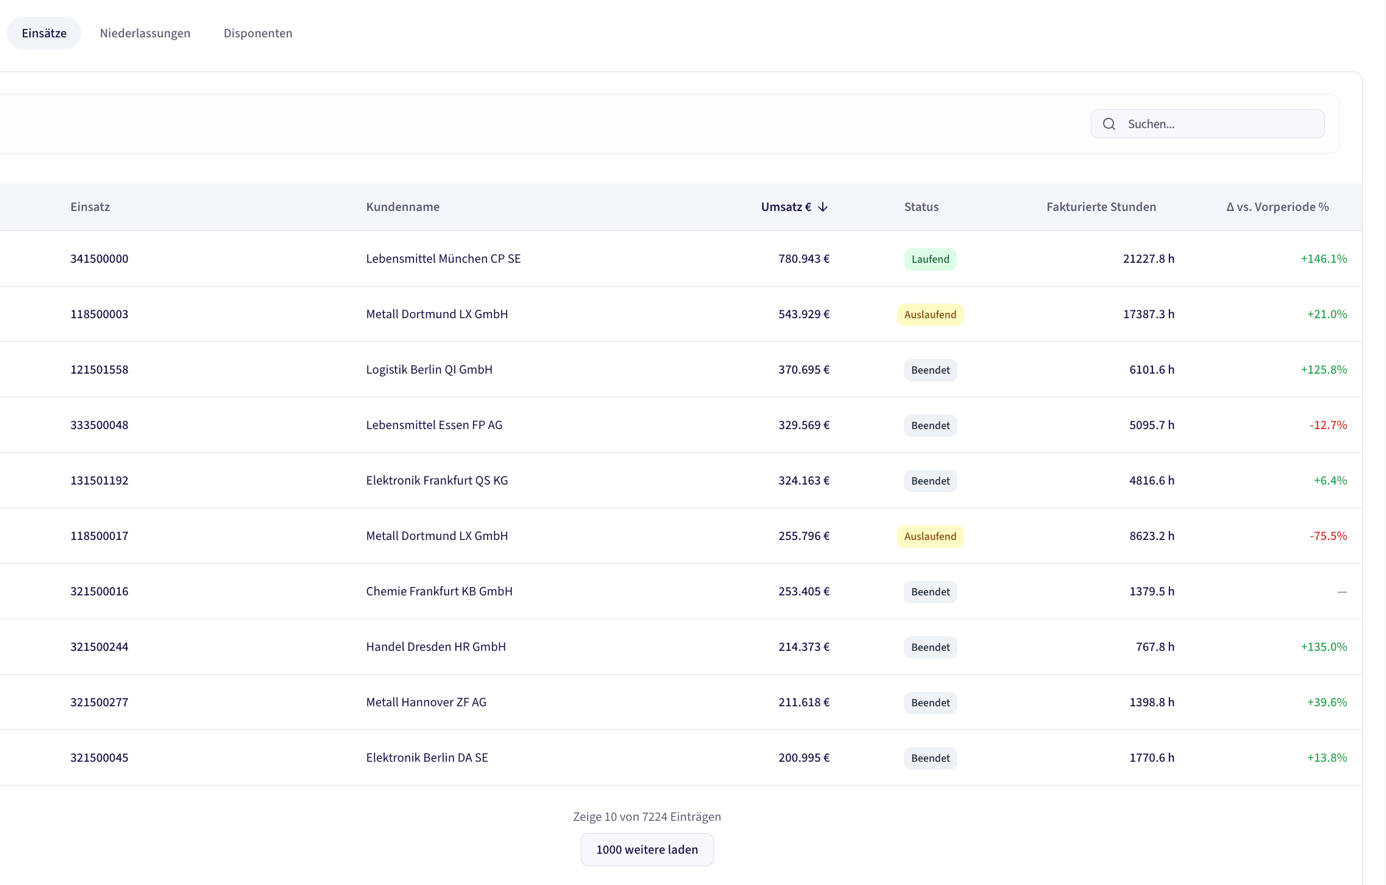
Task: Click Beendet badge for Handel Dresden HR
Action: click(930, 647)
